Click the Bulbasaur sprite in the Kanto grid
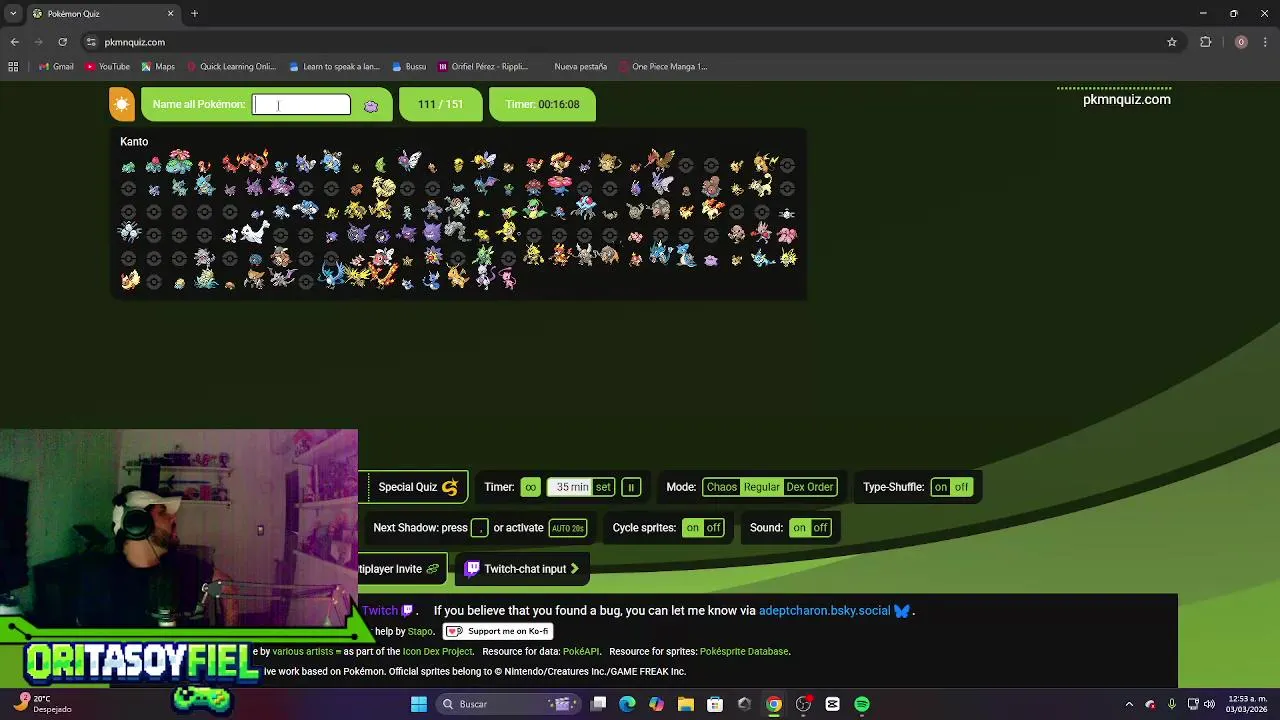 click(128, 166)
